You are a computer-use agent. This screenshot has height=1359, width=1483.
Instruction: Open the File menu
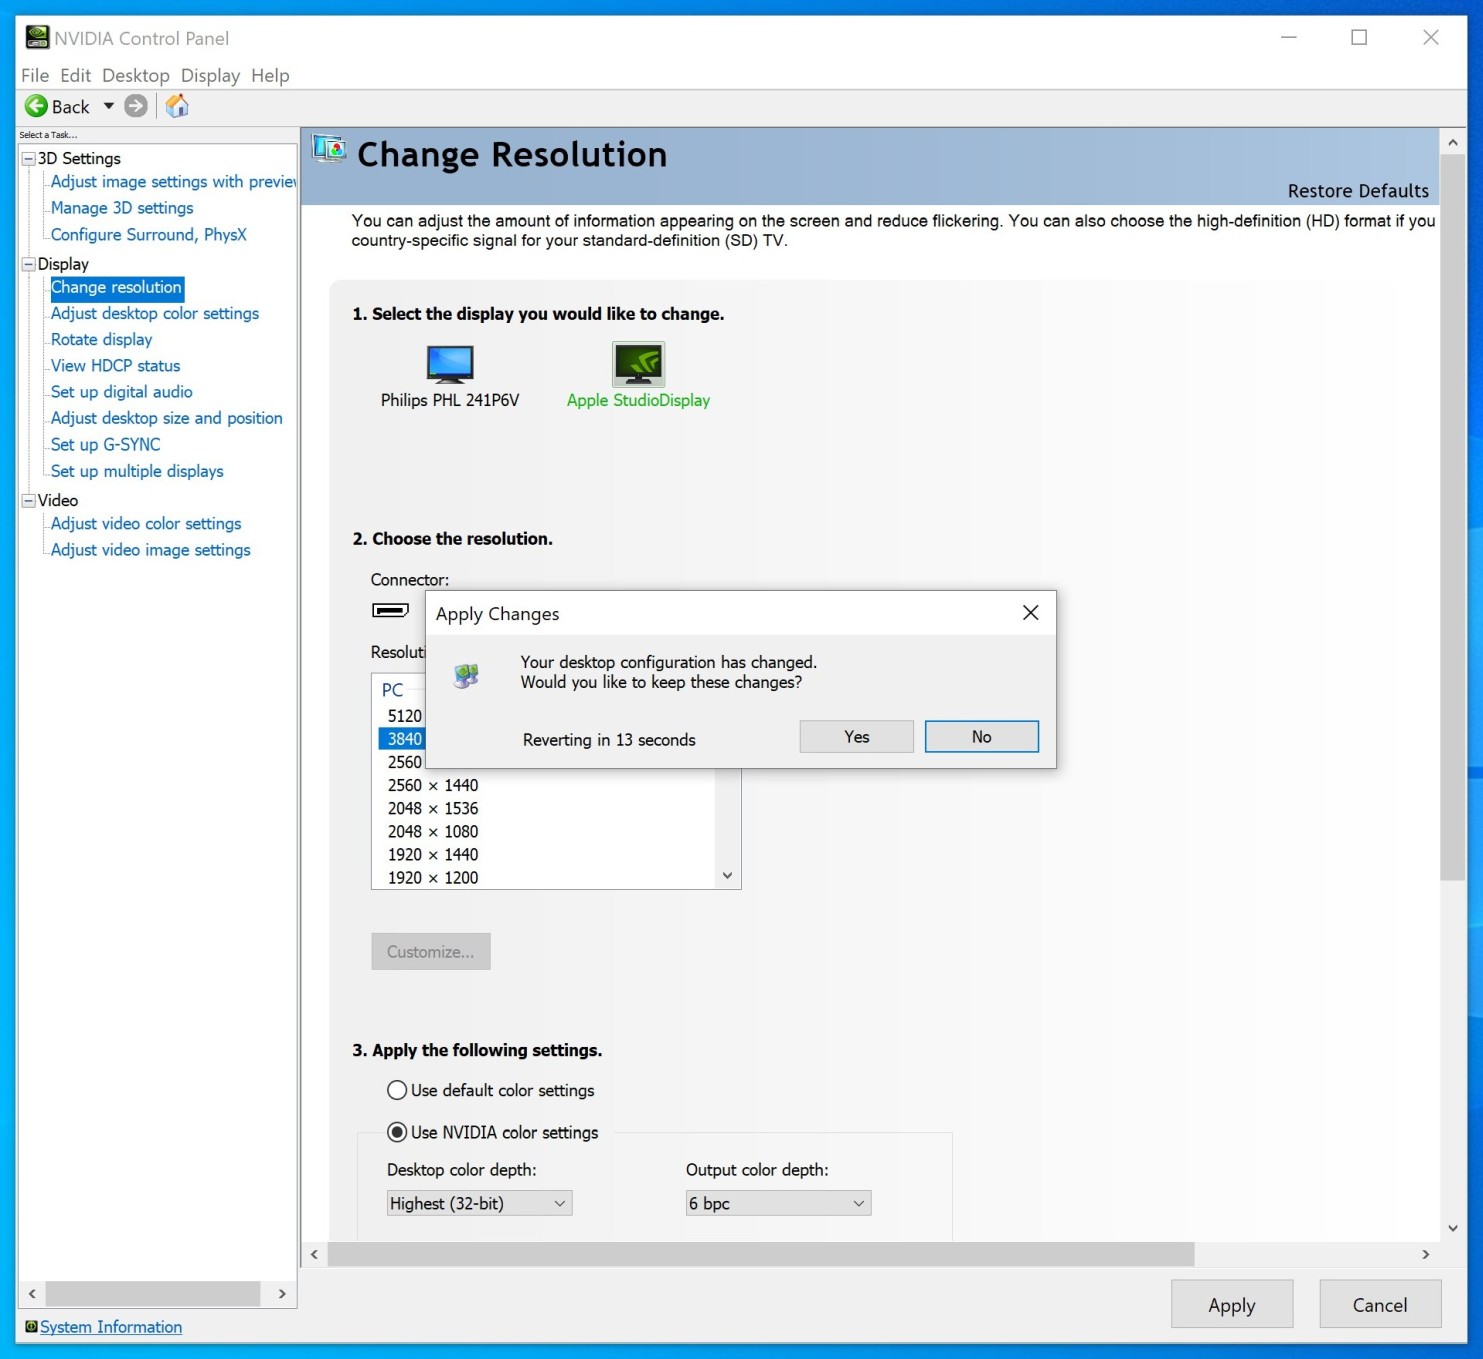coord(35,75)
